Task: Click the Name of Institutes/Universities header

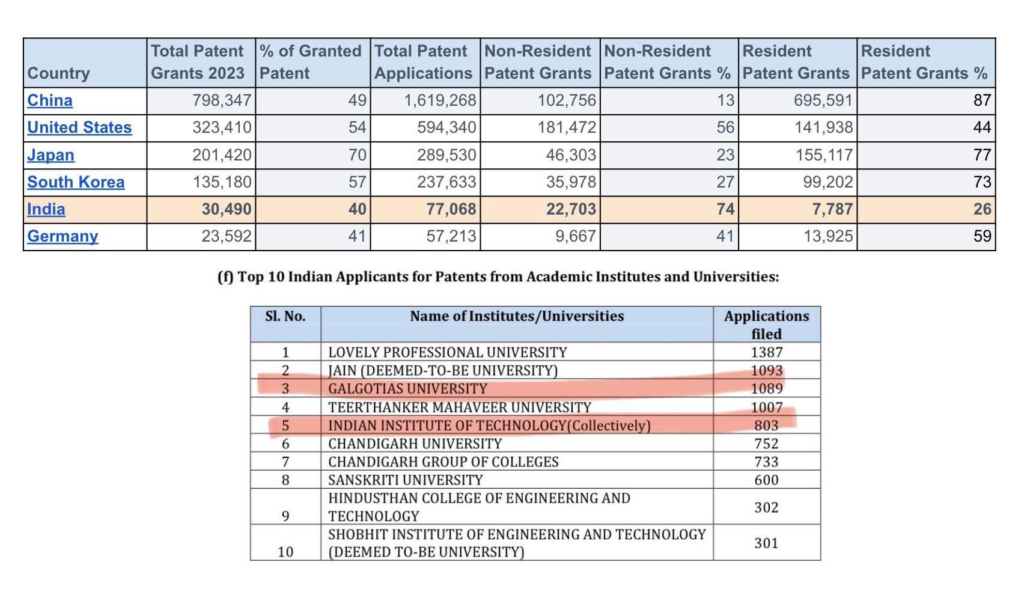Action: click(516, 316)
